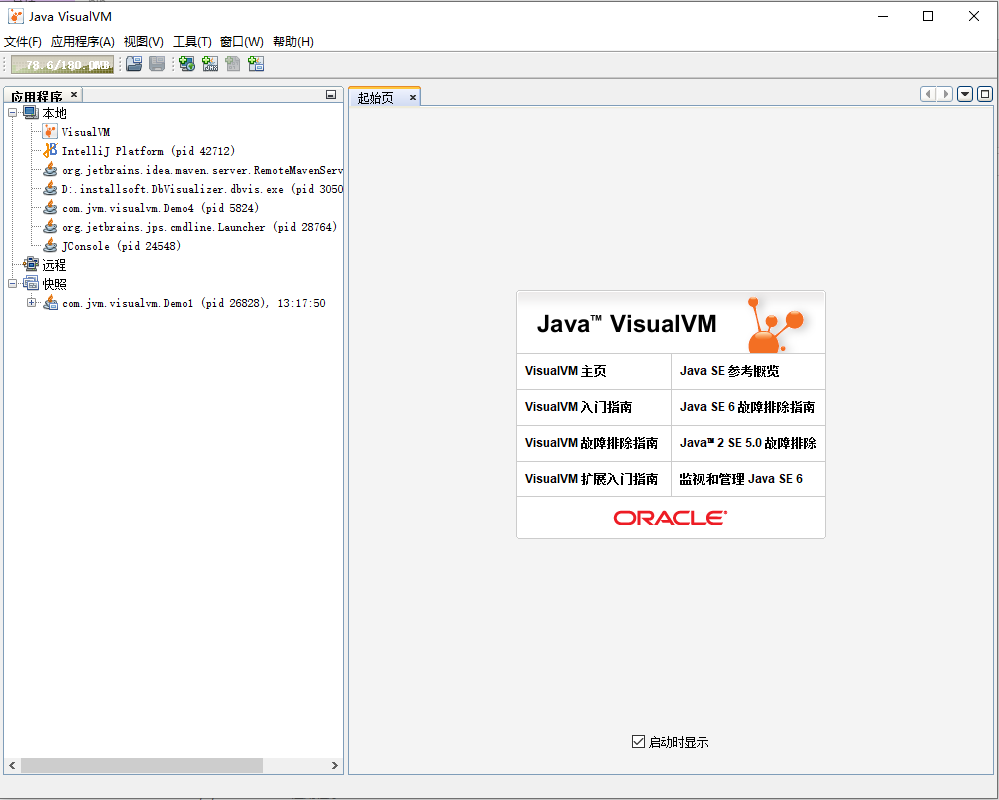
Task: Open the VisualVM 故障排除指南 link
Action: pyautogui.click(x=591, y=443)
